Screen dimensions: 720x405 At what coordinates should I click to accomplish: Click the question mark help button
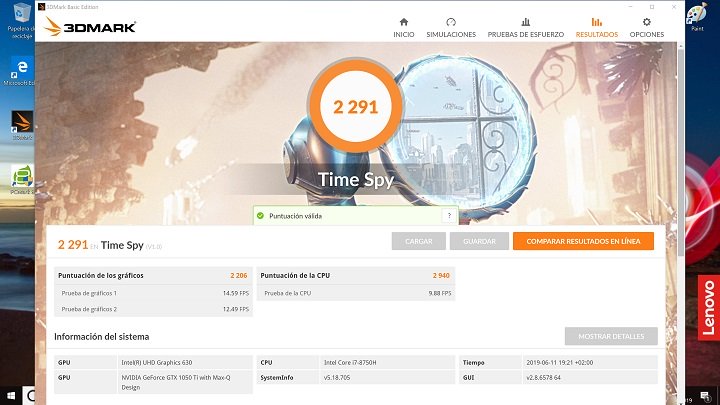448,215
